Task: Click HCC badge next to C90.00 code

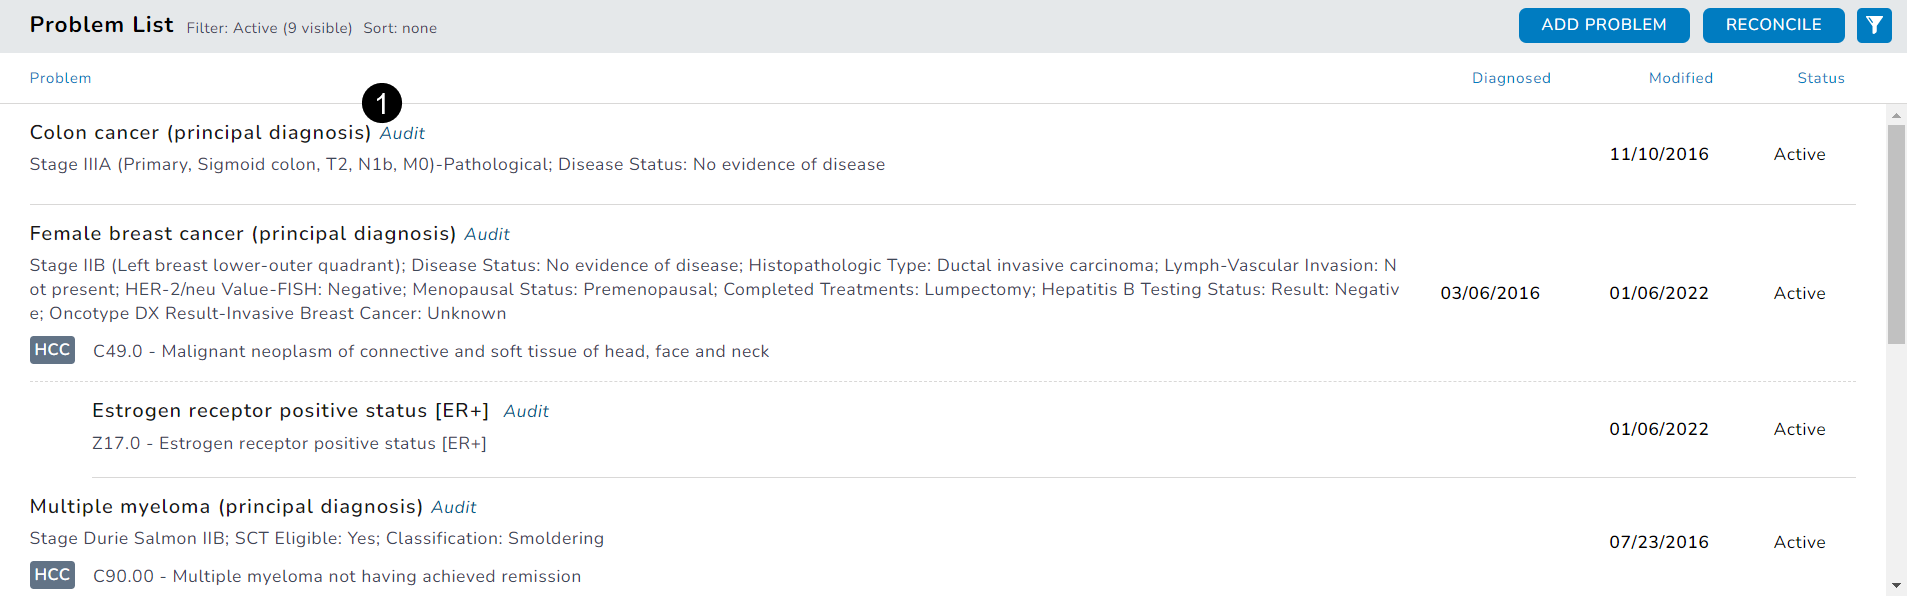Action: tap(52, 575)
